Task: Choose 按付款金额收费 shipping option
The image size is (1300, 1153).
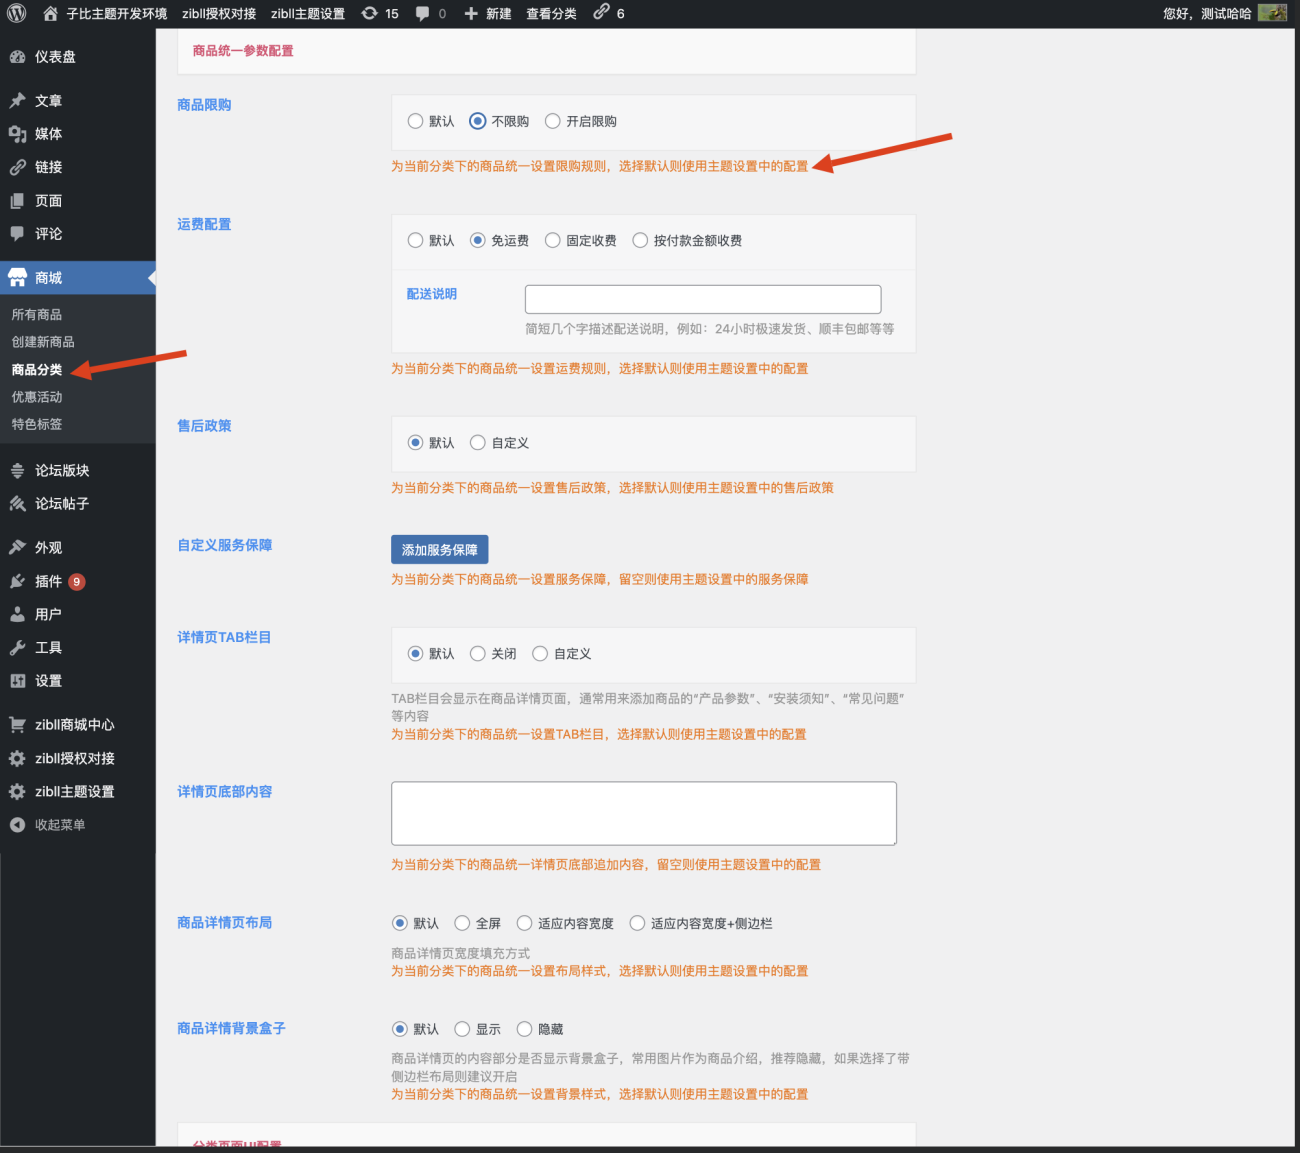Action: coord(640,240)
